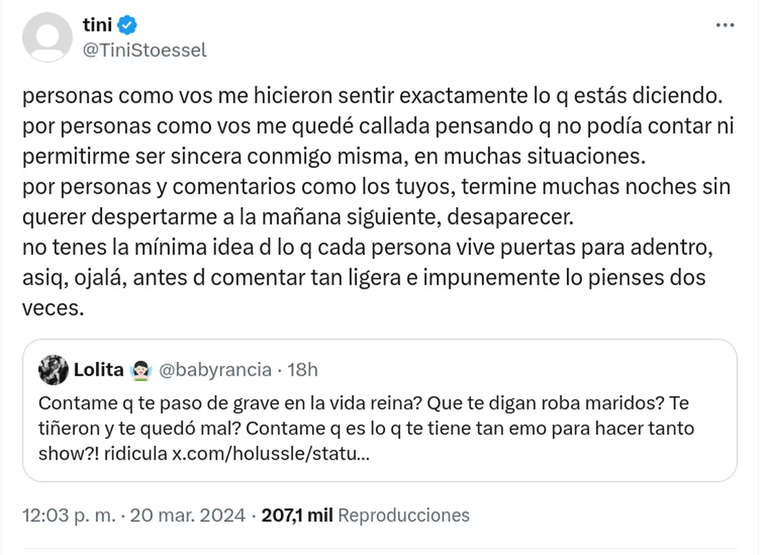This screenshot has height=555, width=770.
Task: Click the quoted tweet's 18h timestamp
Action: [302, 370]
